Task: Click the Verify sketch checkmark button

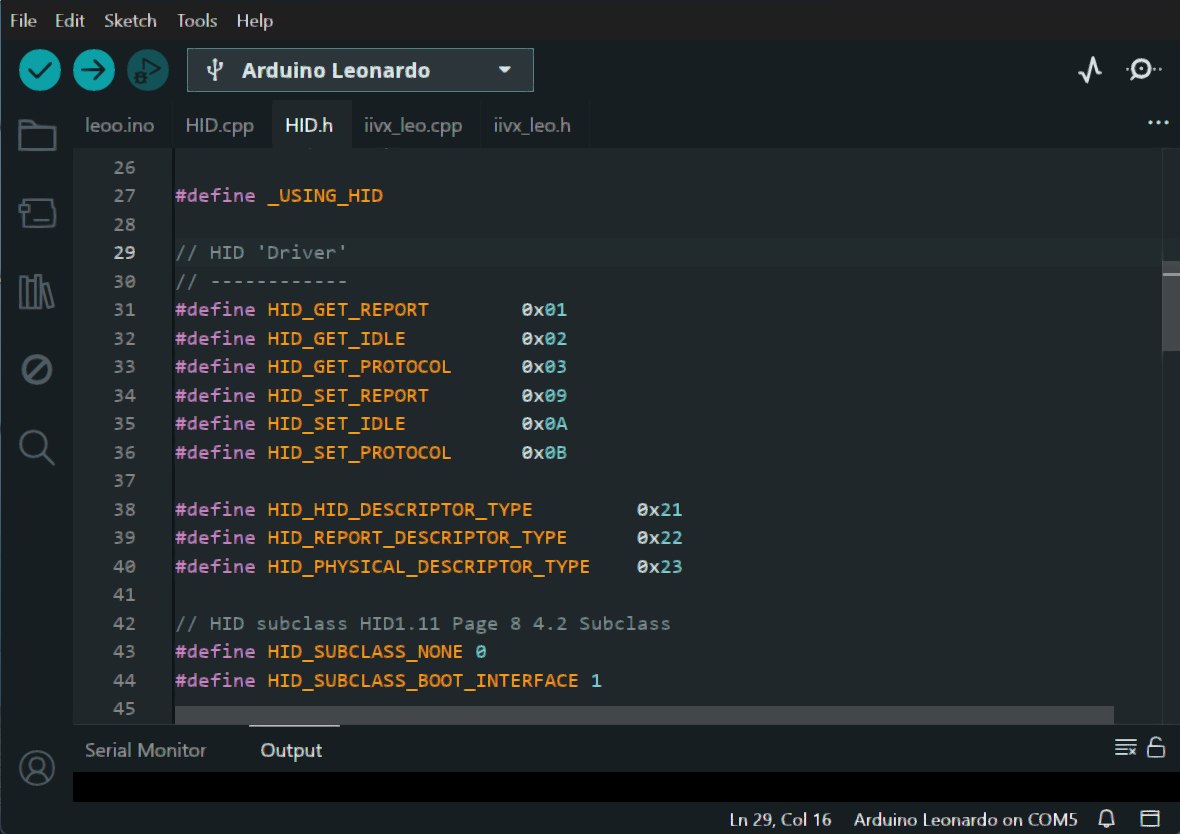Action: [x=40, y=70]
